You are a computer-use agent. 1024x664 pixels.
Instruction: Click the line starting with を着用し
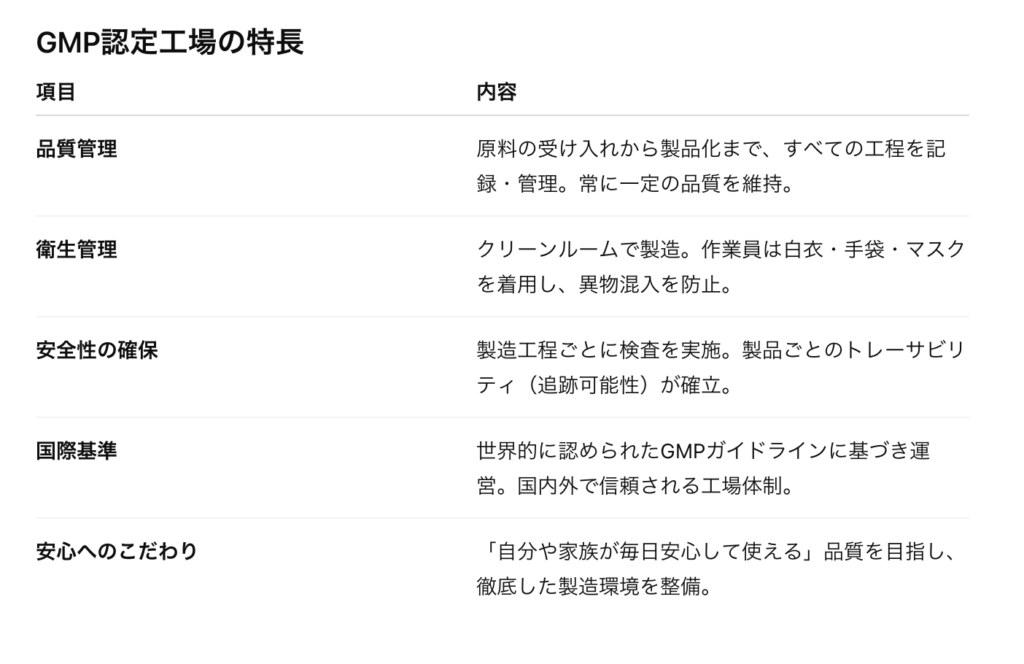coord(606,286)
